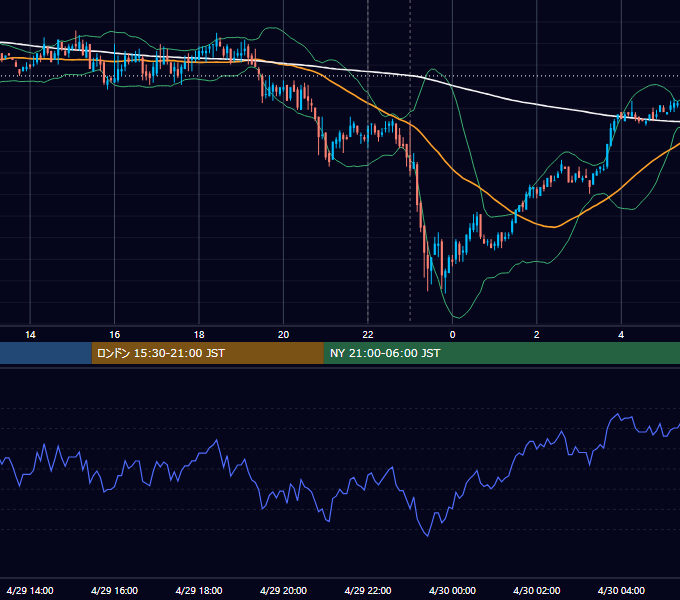Click the blue oscillator line's lowest trough near 4/30 00:00
This screenshot has height=600, width=680.
[x=428, y=536]
